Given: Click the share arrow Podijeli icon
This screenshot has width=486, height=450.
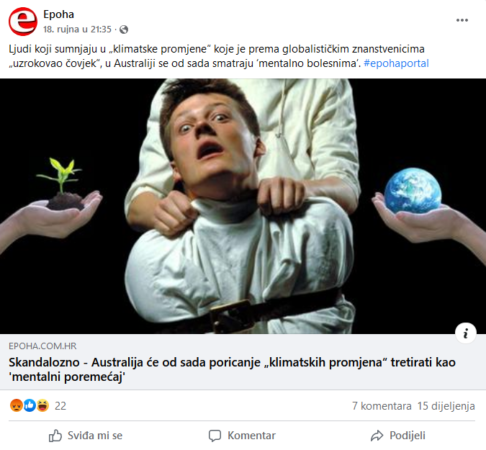Looking at the screenshot, I should point(377,436).
